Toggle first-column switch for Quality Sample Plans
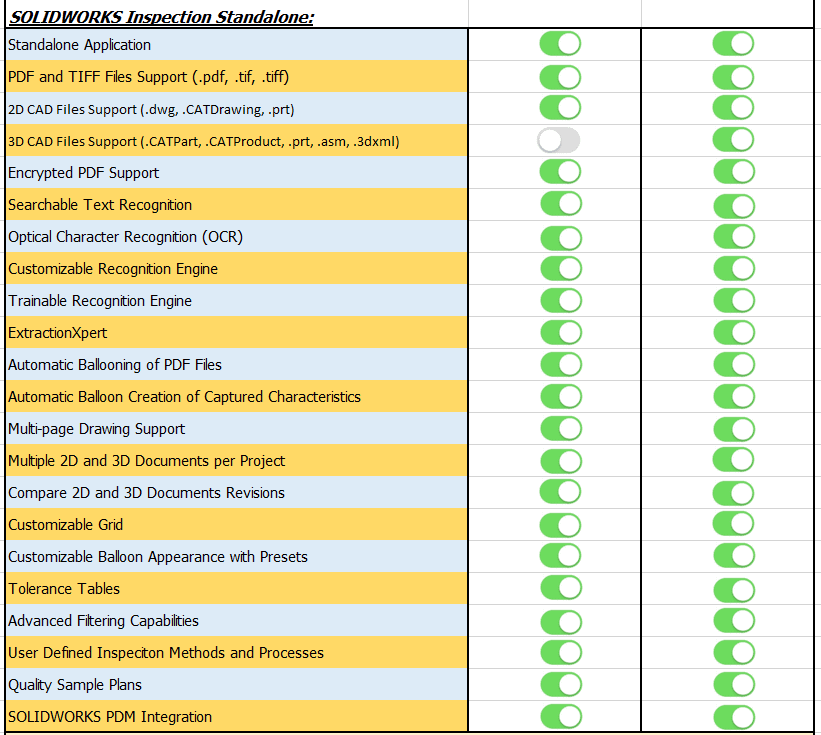Screen dimensions: 821x735 561,684
